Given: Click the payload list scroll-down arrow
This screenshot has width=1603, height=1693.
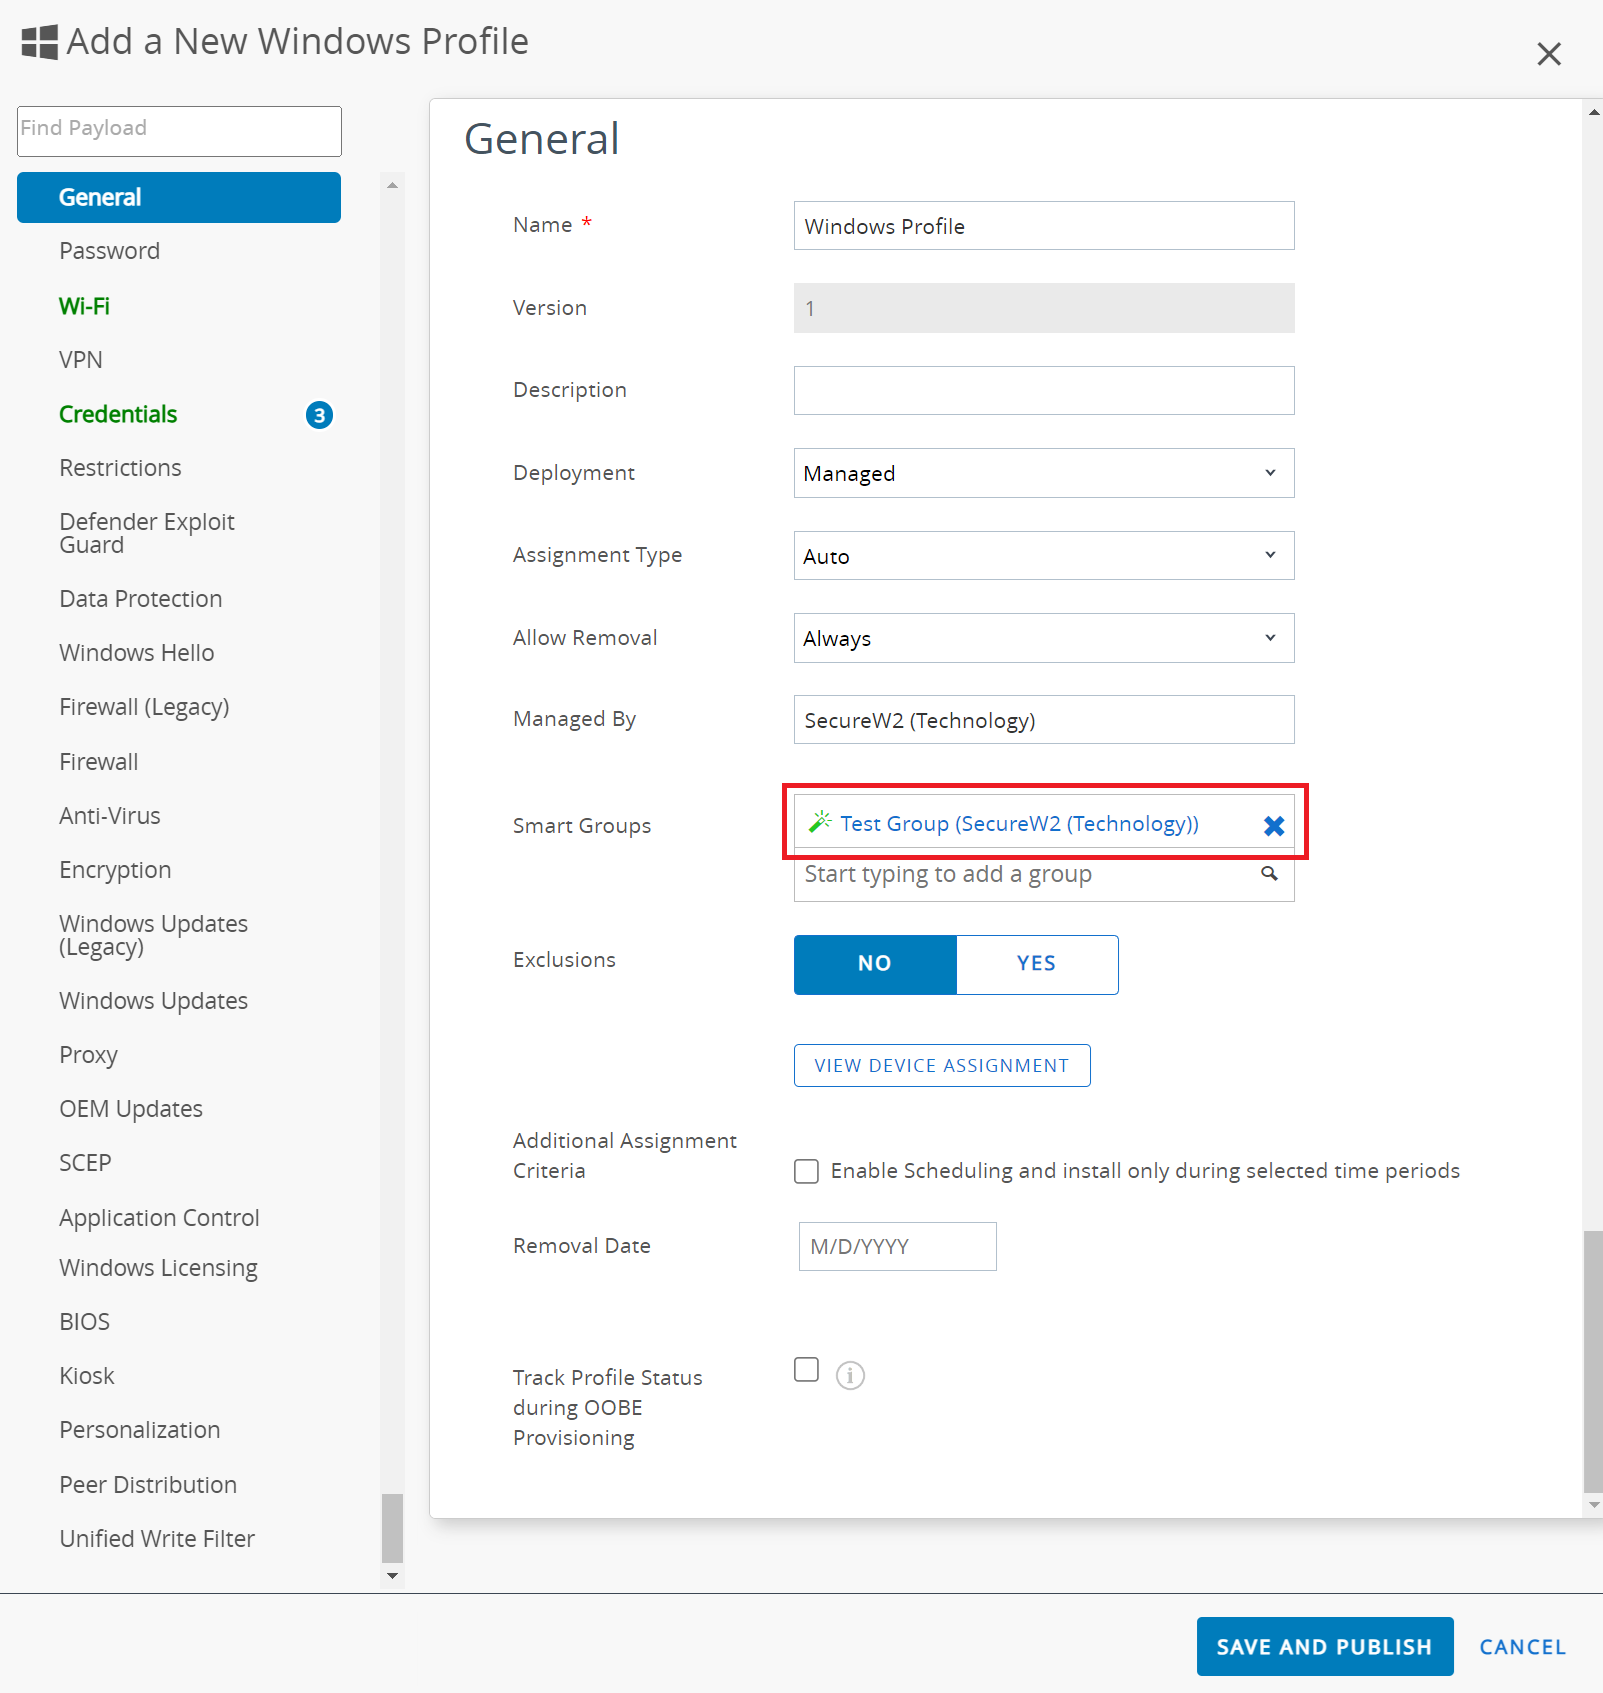Looking at the screenshot, I should tap(392, 1576).
